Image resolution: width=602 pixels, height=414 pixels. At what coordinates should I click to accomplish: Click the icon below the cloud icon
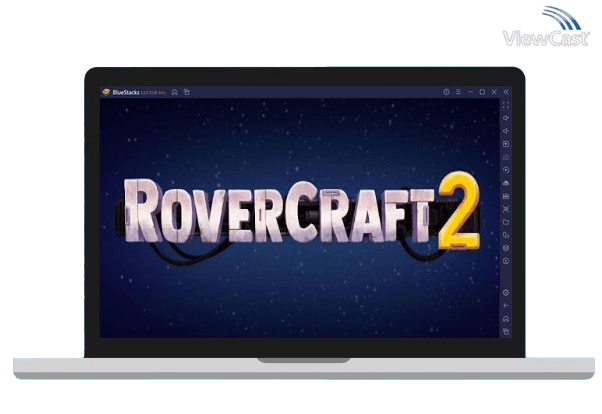click(x=506, y=196)
